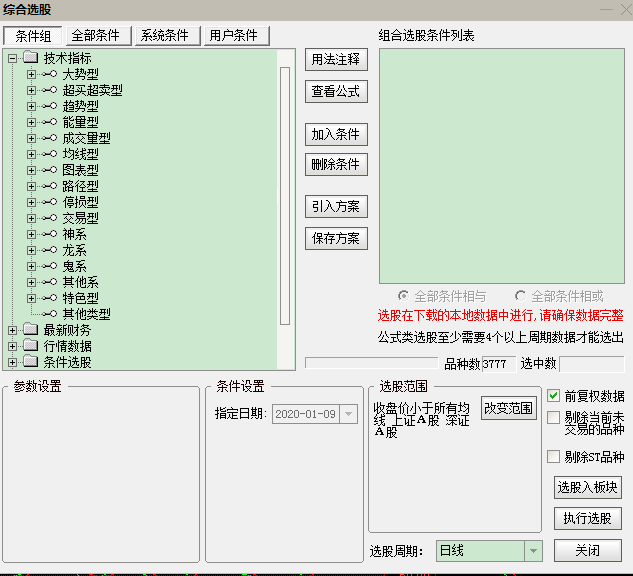Open the 指定日期 date dropdown
This screenshot has height=576, width=633.
click(348, 414)
